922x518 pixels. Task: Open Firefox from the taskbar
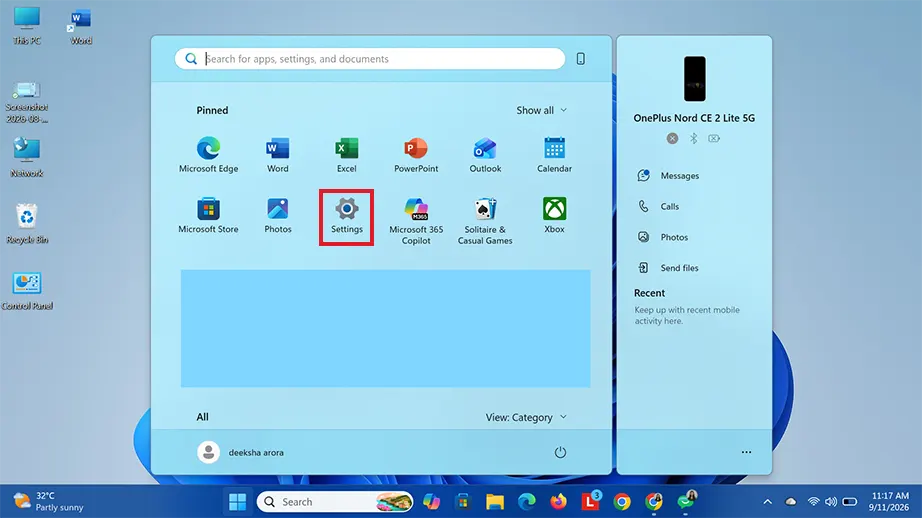click(558, 502)
